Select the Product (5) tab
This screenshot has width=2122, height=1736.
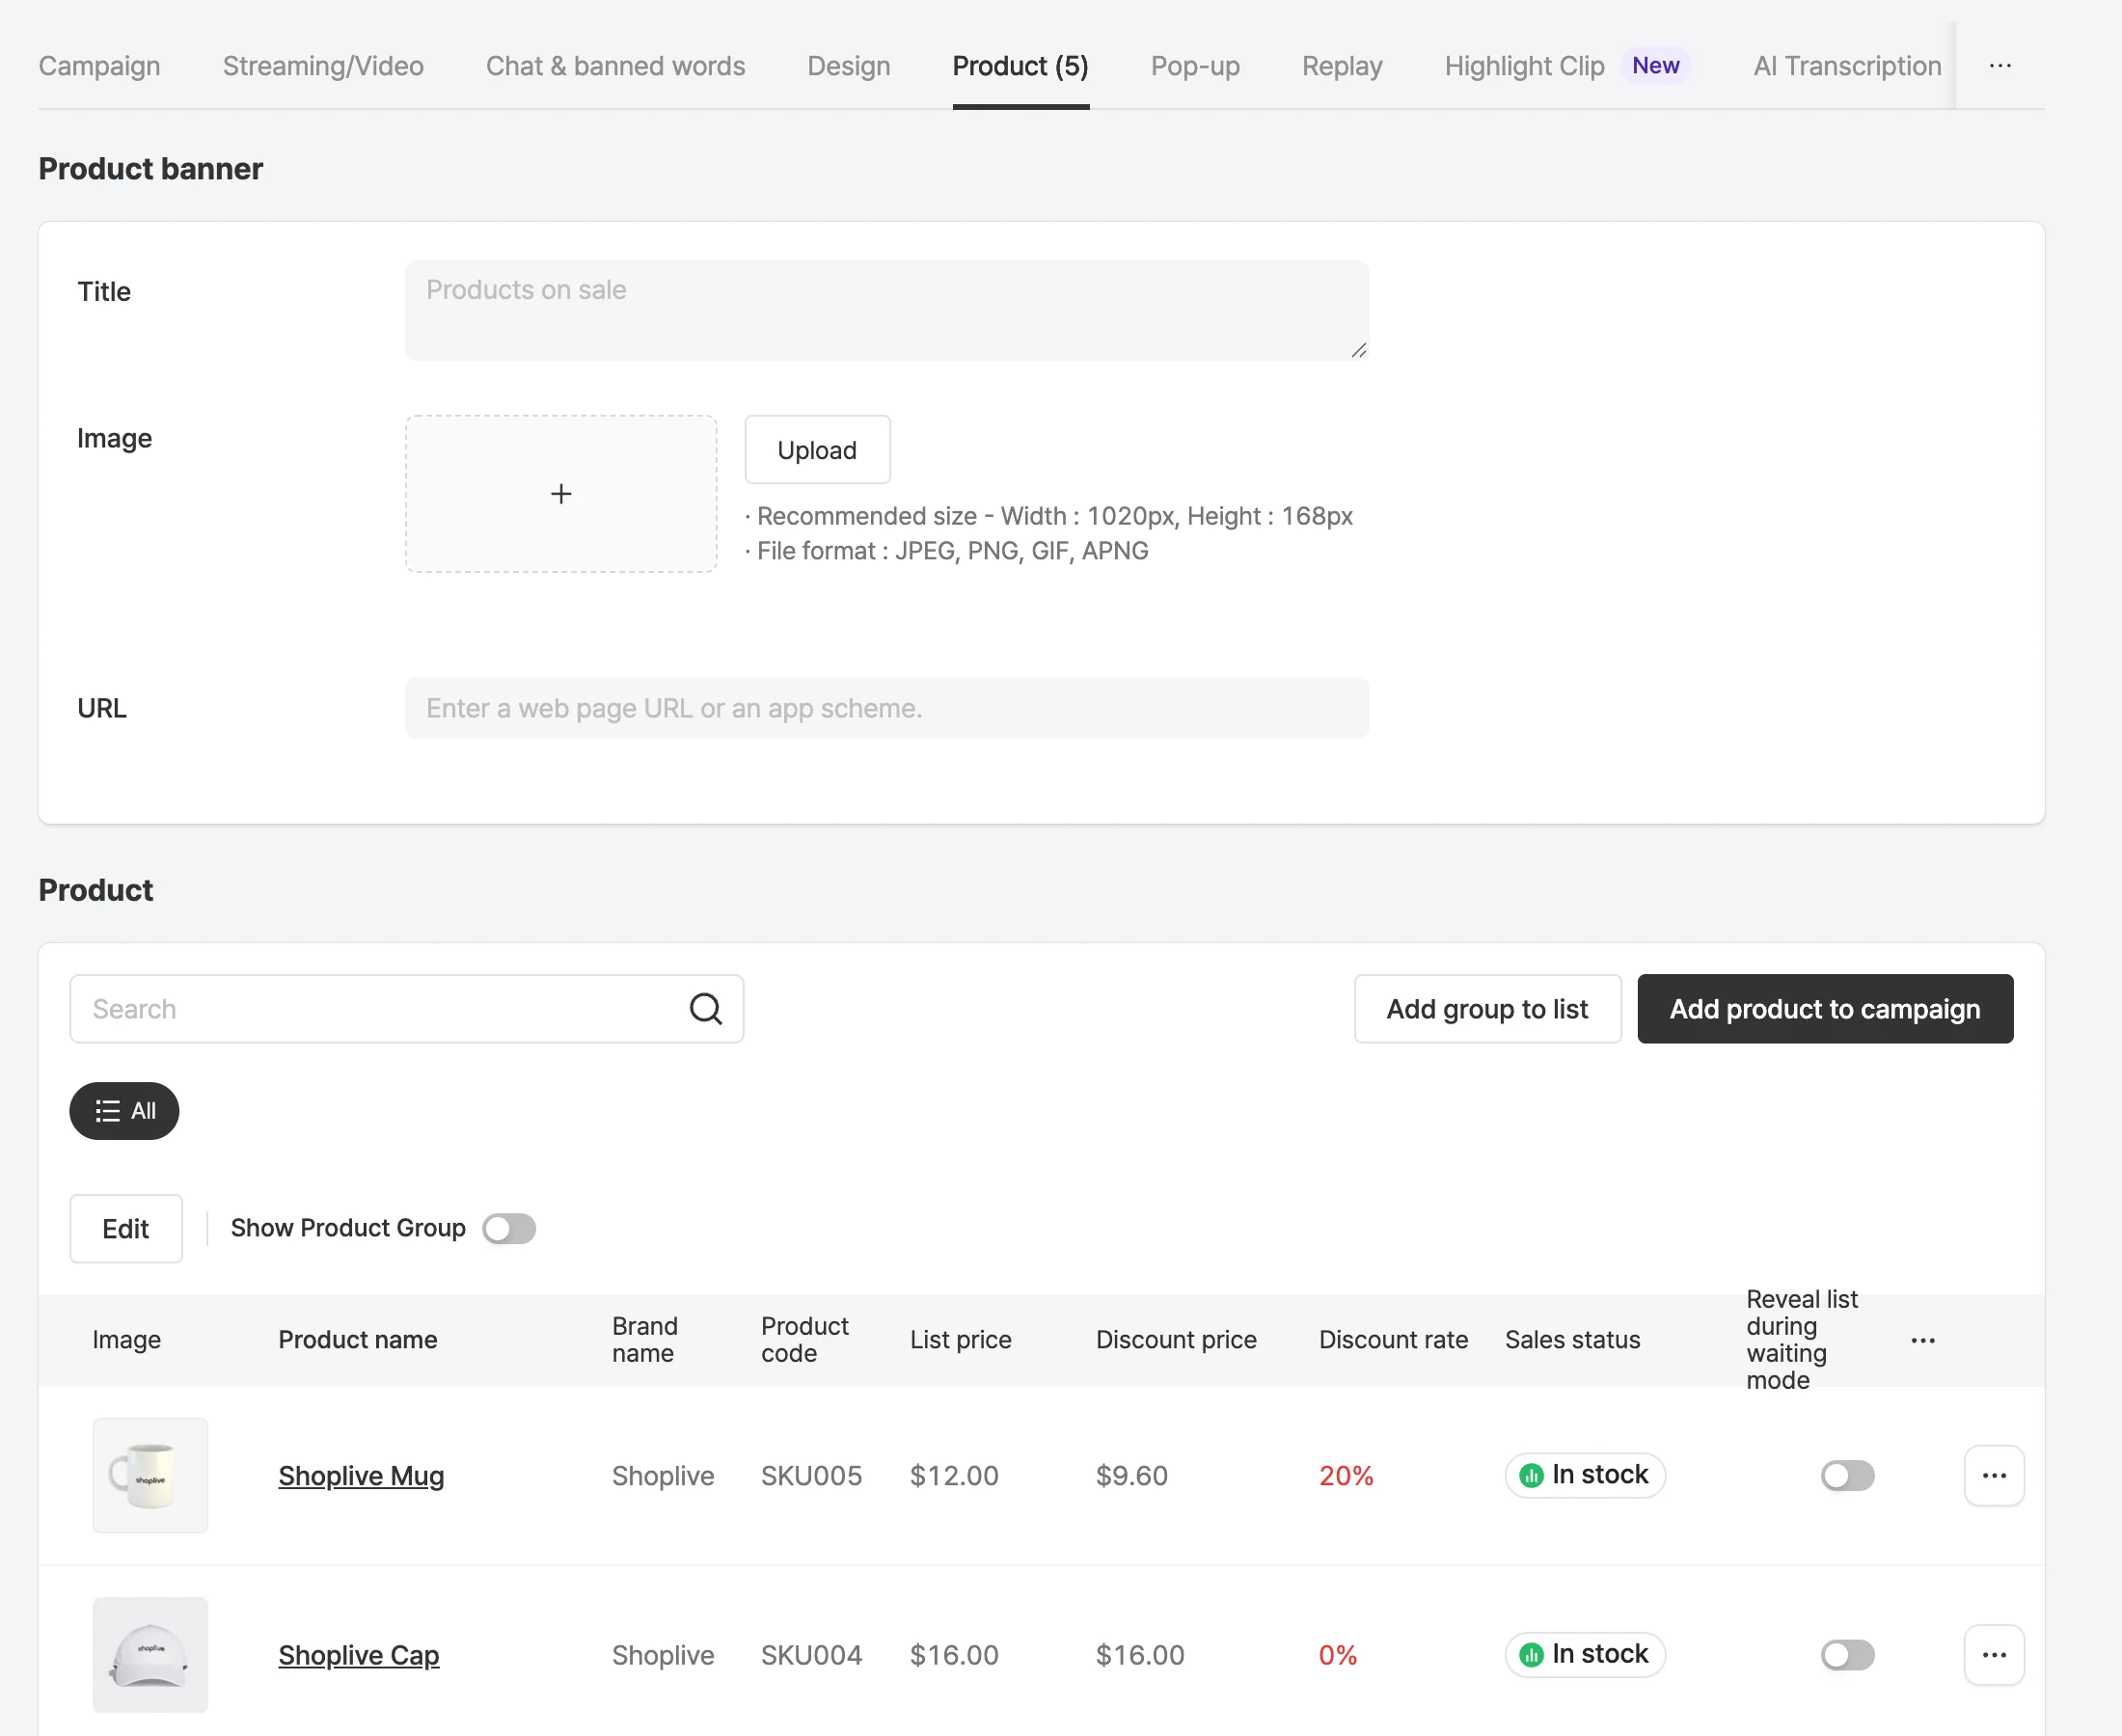tap(1020, 66)
